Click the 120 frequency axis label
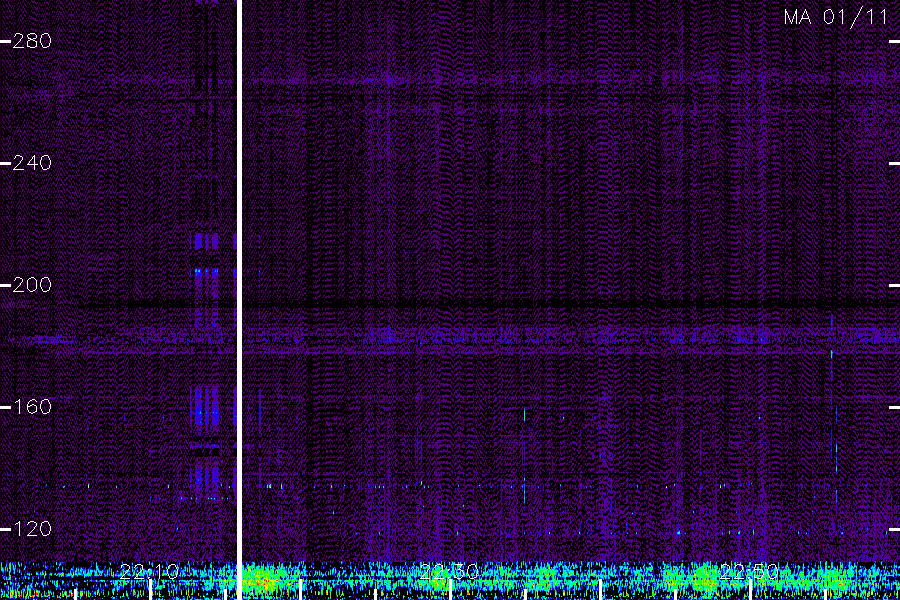The height and width of the screenshot is (600, 900). 32,529
